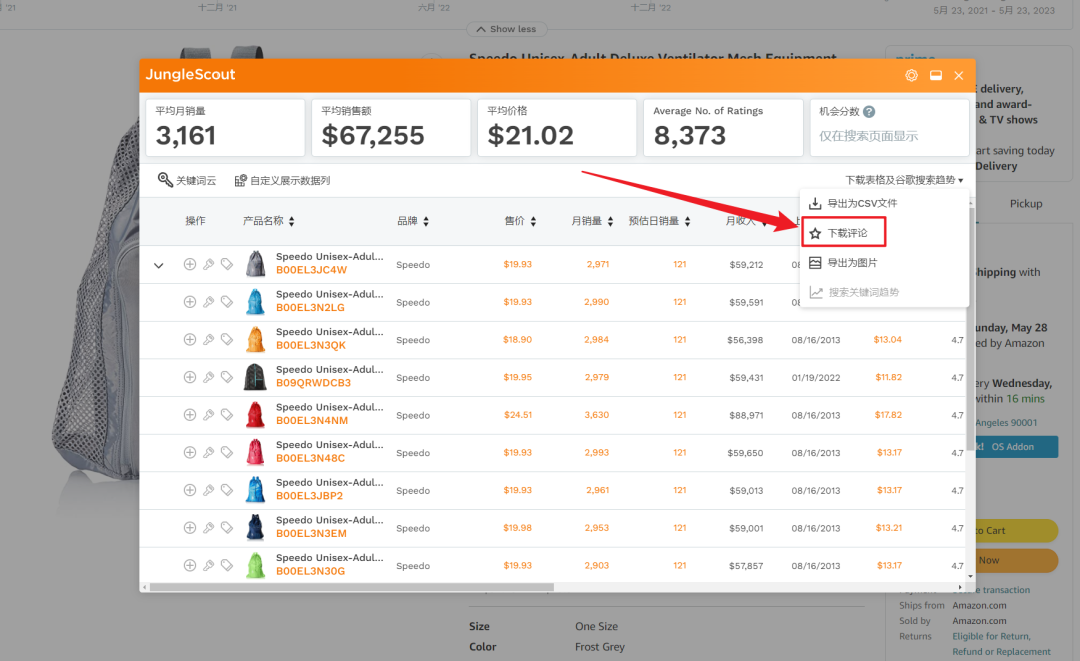Click 平均销售额 value $67,255
This screenshot has width=1080, height=661.
tap(373, 136)
